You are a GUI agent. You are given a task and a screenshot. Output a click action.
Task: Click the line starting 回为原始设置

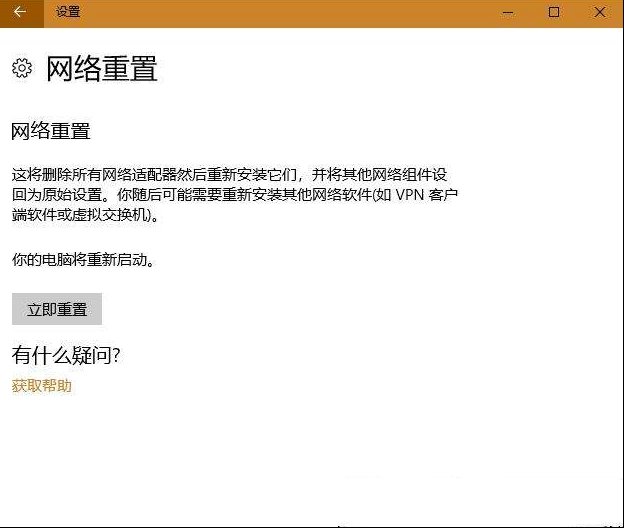[235, 195]
